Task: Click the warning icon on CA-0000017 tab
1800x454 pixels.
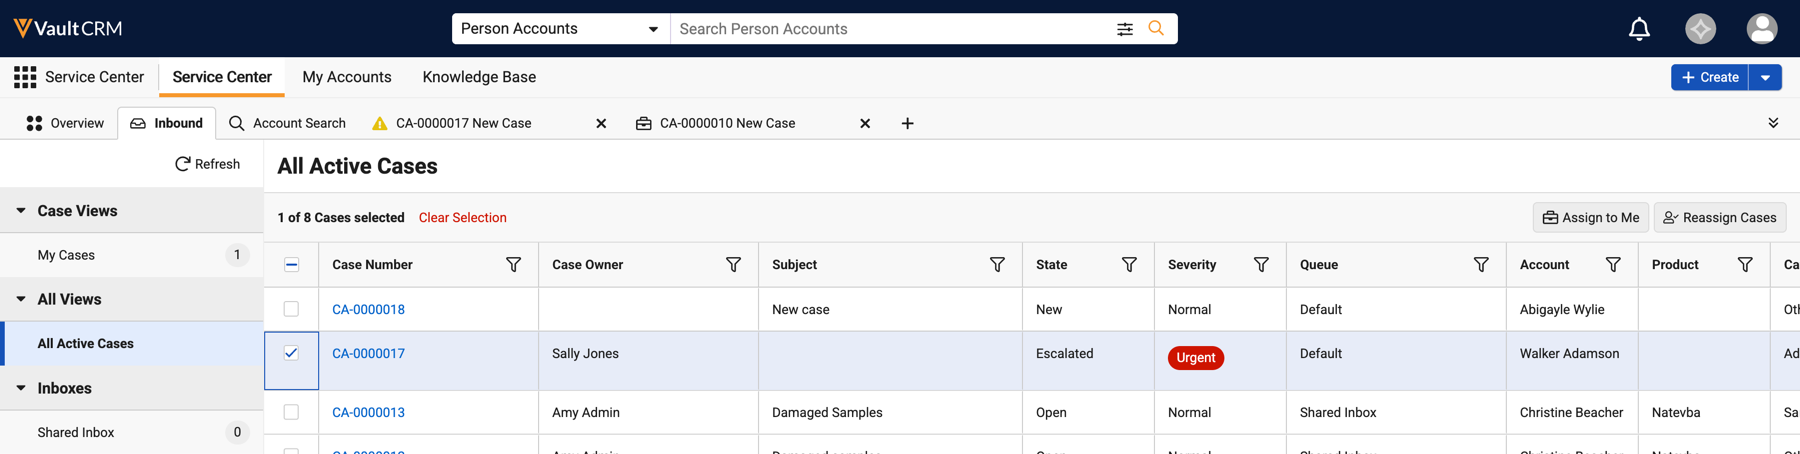Action: coord(379,123)
